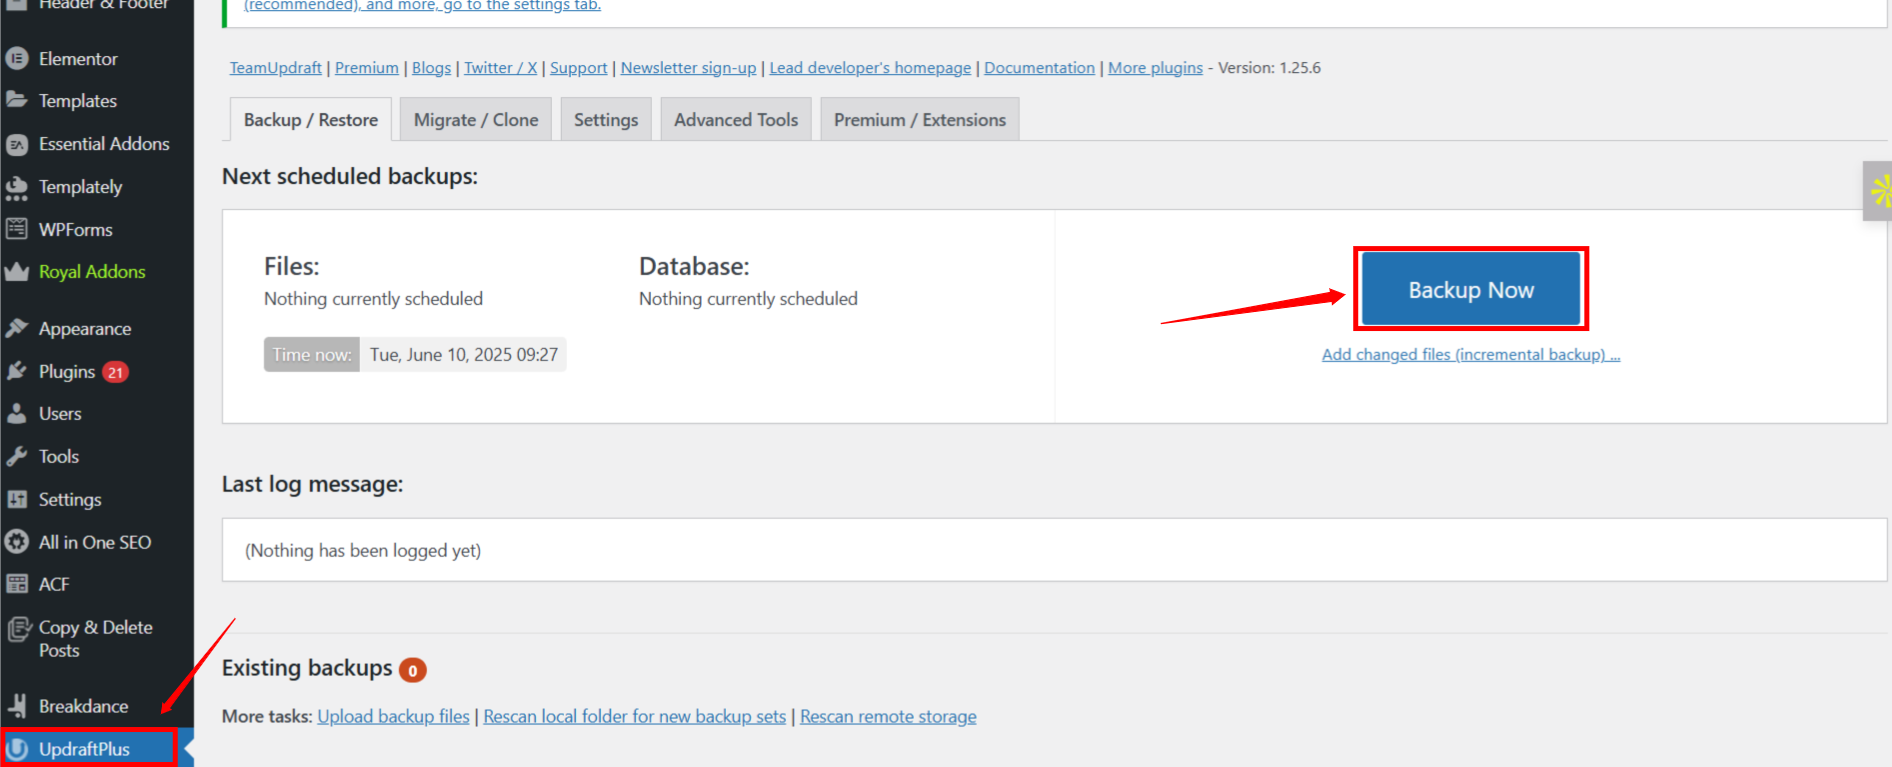Switch to the Premium / Extensions tab

pyautogui.click(x=920, y=119)
